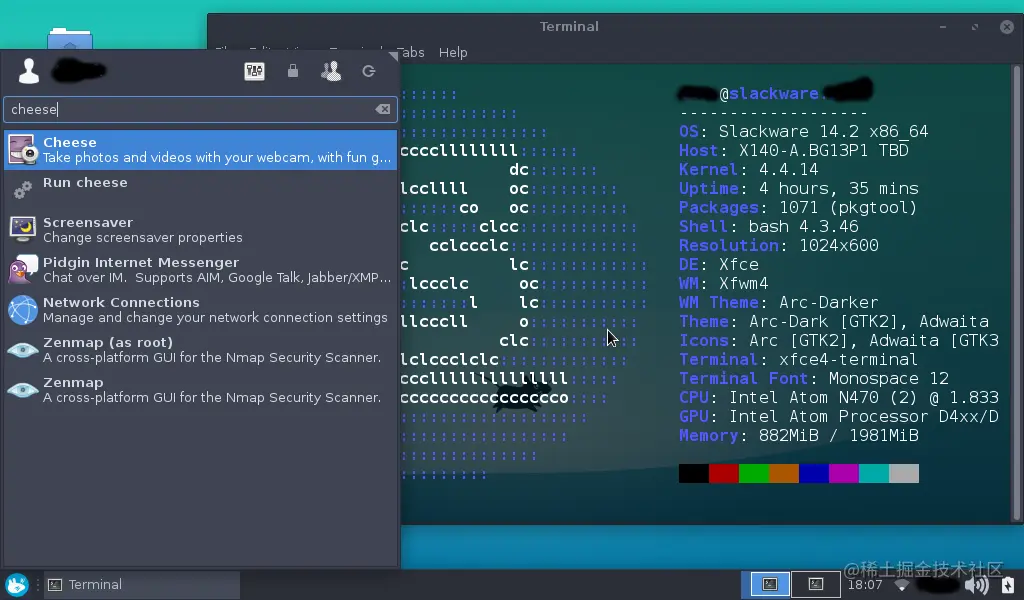Click the 18:07 panel clock
The width and height of the screenshot is (1024, 600).
tap(865, 585)
